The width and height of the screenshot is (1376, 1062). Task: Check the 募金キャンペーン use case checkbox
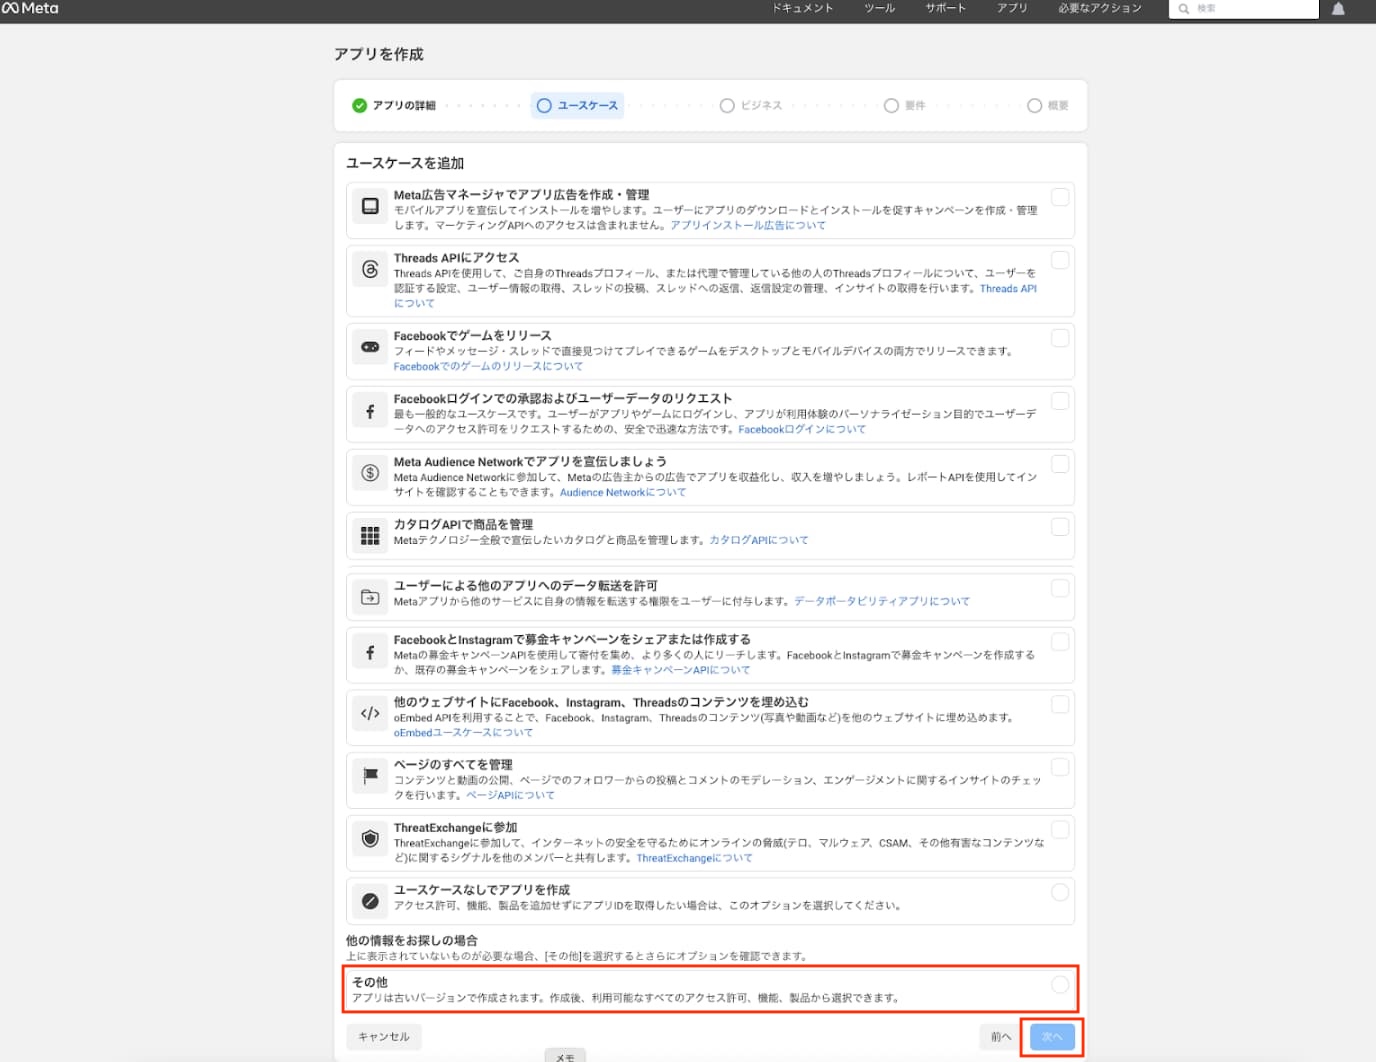(1060, 642)
